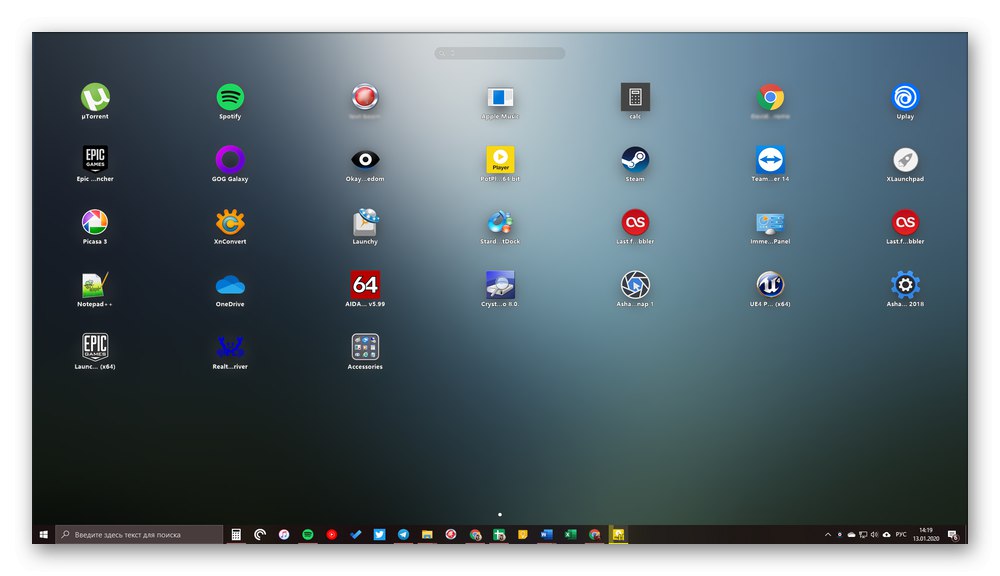Launch the Launchy icon
The height and width of the screenshot is (576, 1000).
[365, 222]
